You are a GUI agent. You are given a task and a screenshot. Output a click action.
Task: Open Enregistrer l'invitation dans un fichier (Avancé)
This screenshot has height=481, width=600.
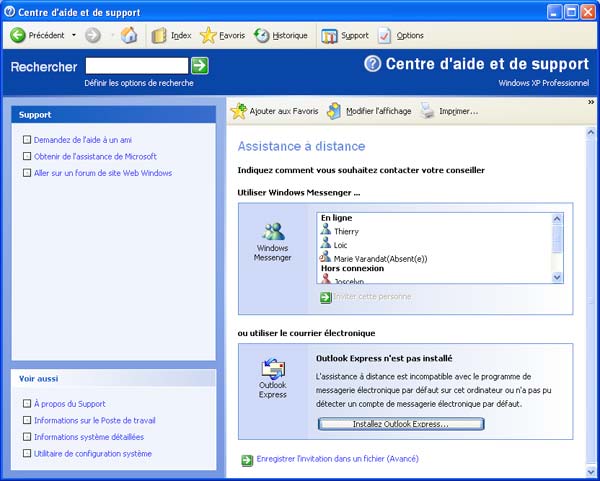coord(338,459)
